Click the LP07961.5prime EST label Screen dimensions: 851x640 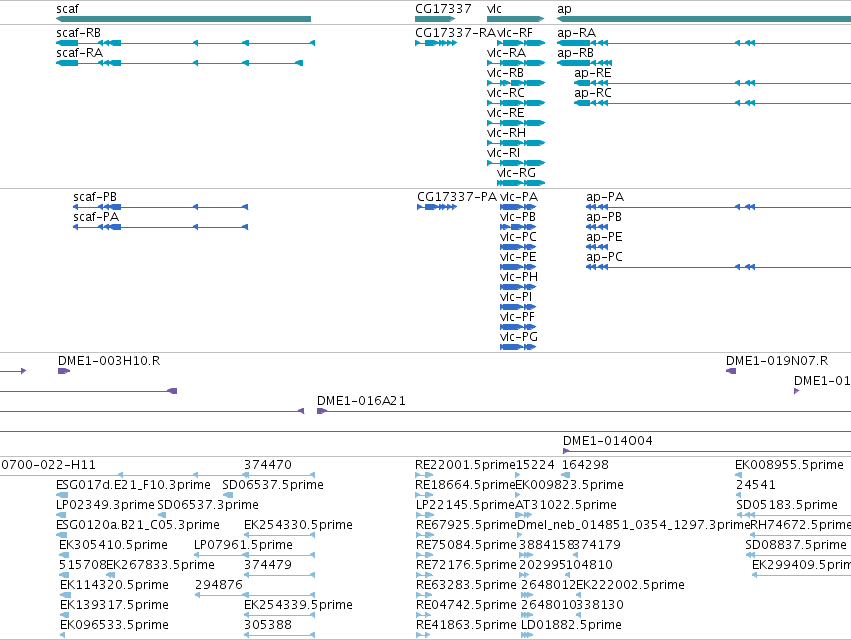pyautogui.click(x=243, y=545)
